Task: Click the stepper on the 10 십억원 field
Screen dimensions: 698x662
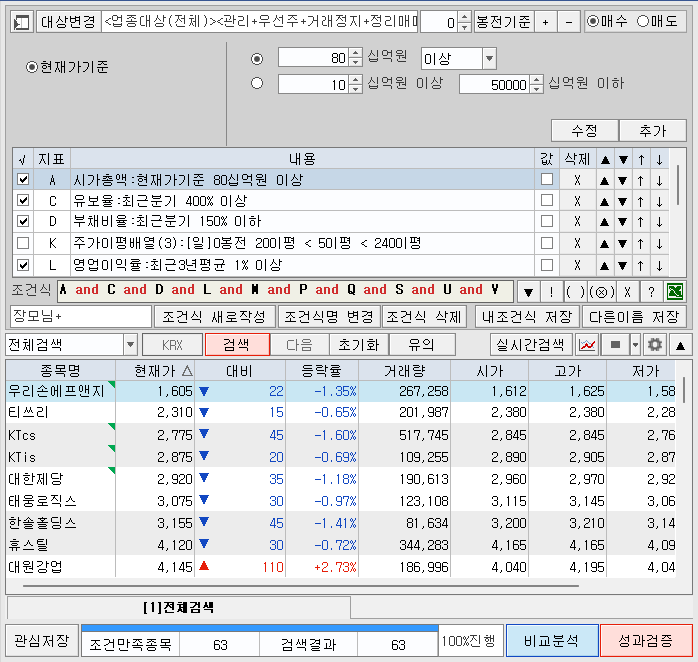Action: point(356,84)
